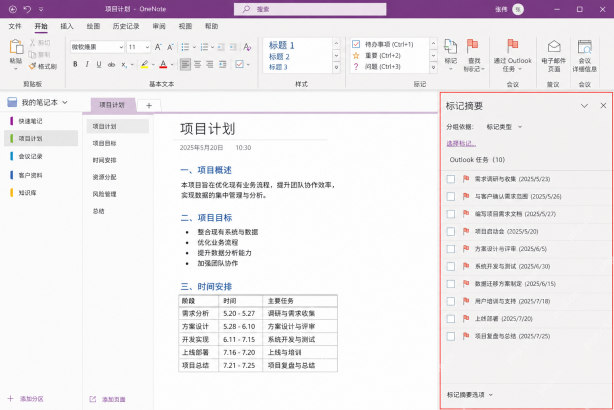Switch to the 视图 ribbon tab
Screen dimensions: 614x410
[x=185, y=26]
